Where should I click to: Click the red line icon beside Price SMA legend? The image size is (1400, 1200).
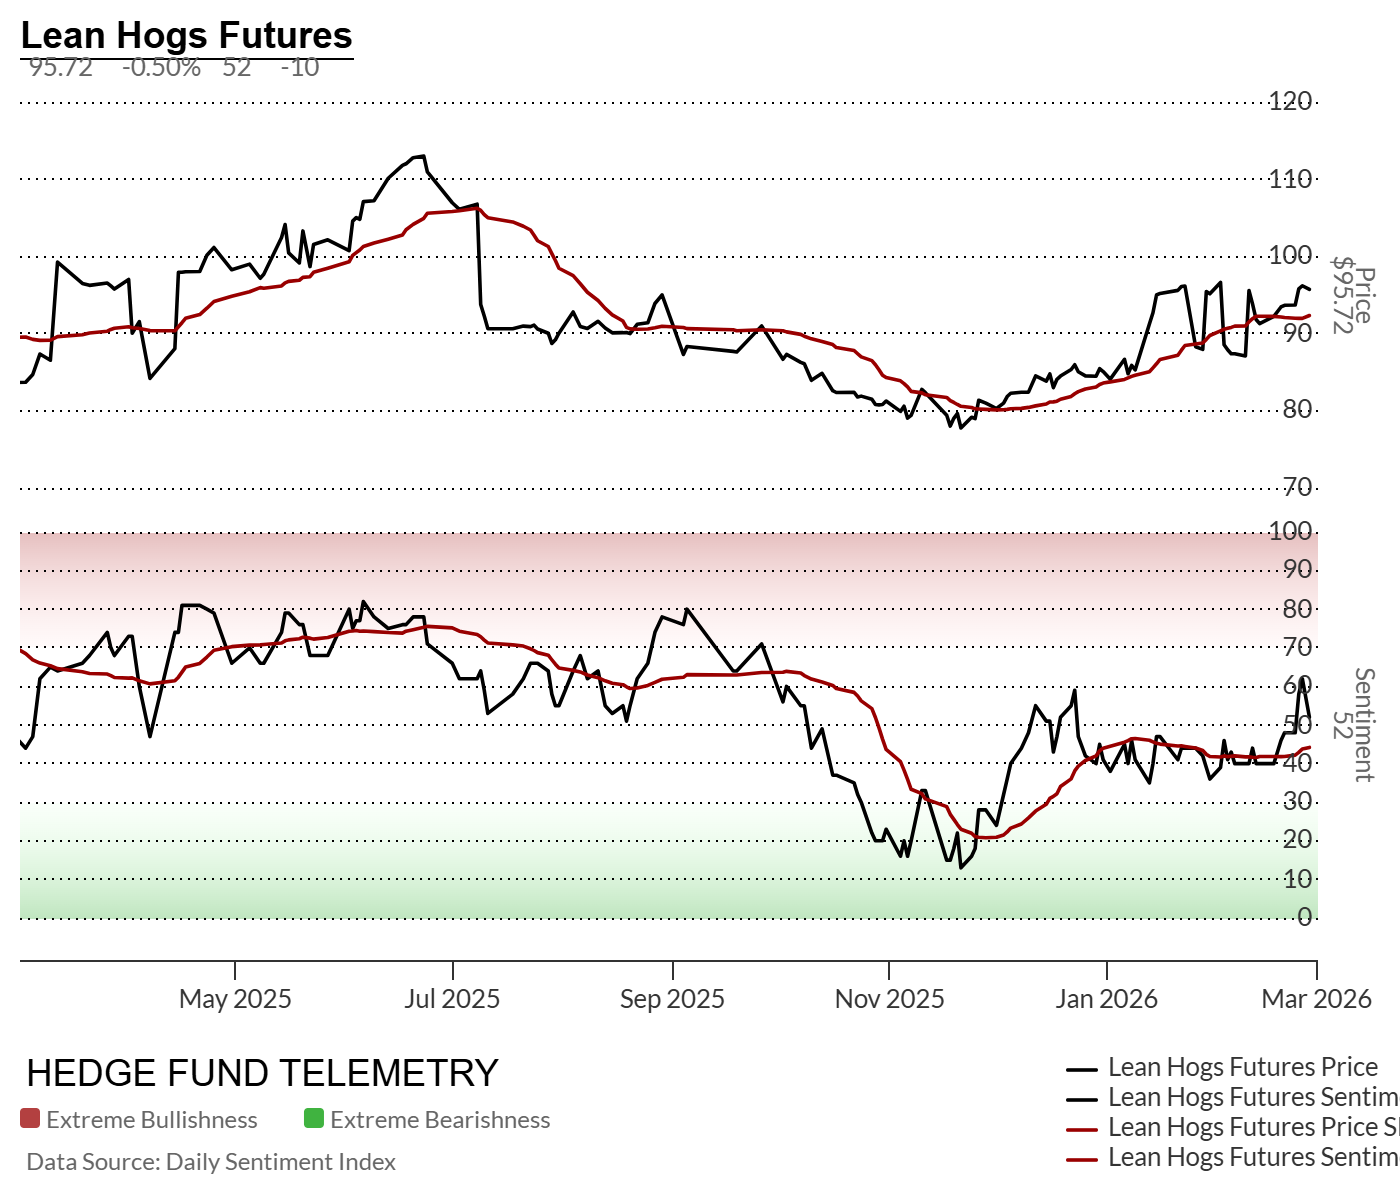click(x=1083, y=1129)
